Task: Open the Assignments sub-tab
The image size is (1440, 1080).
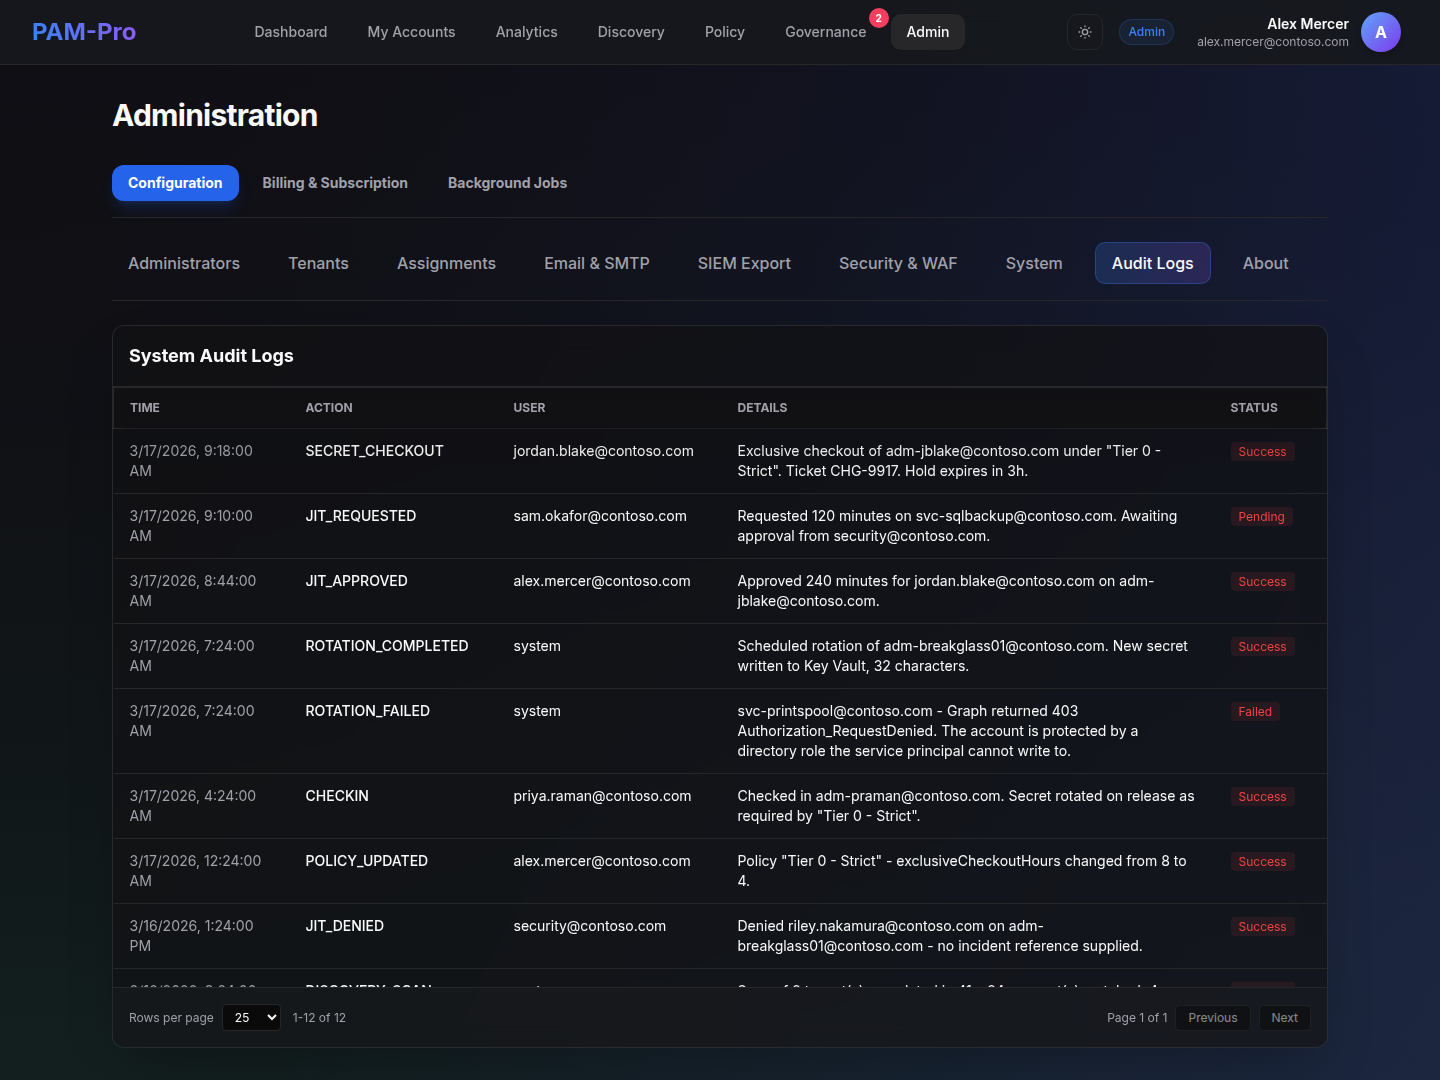Action: [x=446, y=263]
